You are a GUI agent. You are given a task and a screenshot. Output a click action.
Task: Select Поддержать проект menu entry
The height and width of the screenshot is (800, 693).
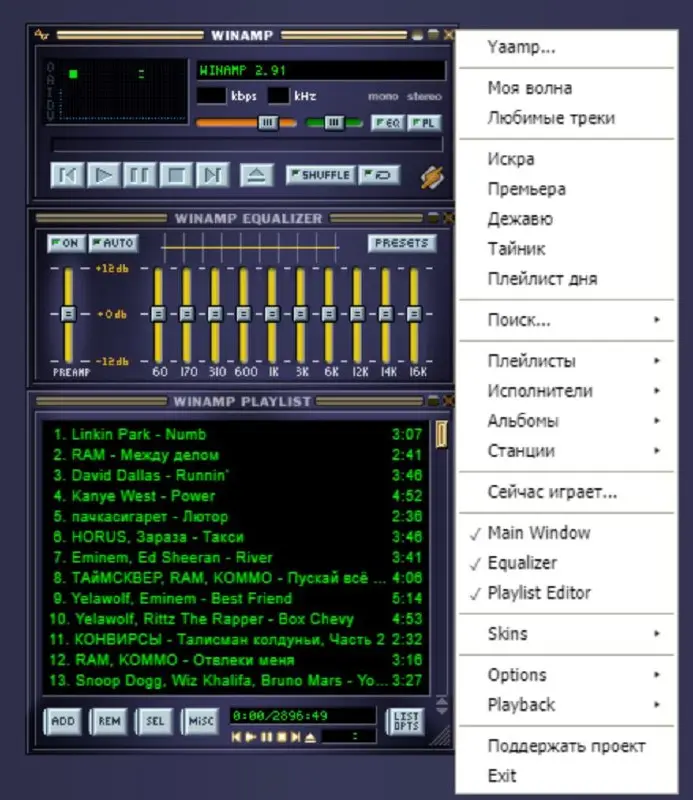(566, 746)
